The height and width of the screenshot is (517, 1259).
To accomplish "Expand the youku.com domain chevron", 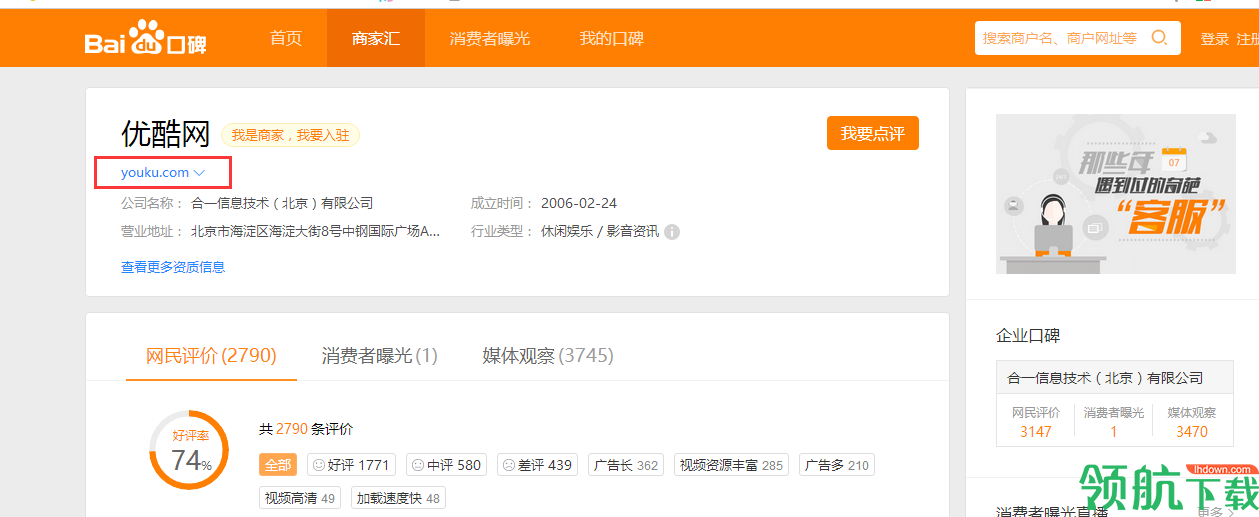I will coord(199,173).
